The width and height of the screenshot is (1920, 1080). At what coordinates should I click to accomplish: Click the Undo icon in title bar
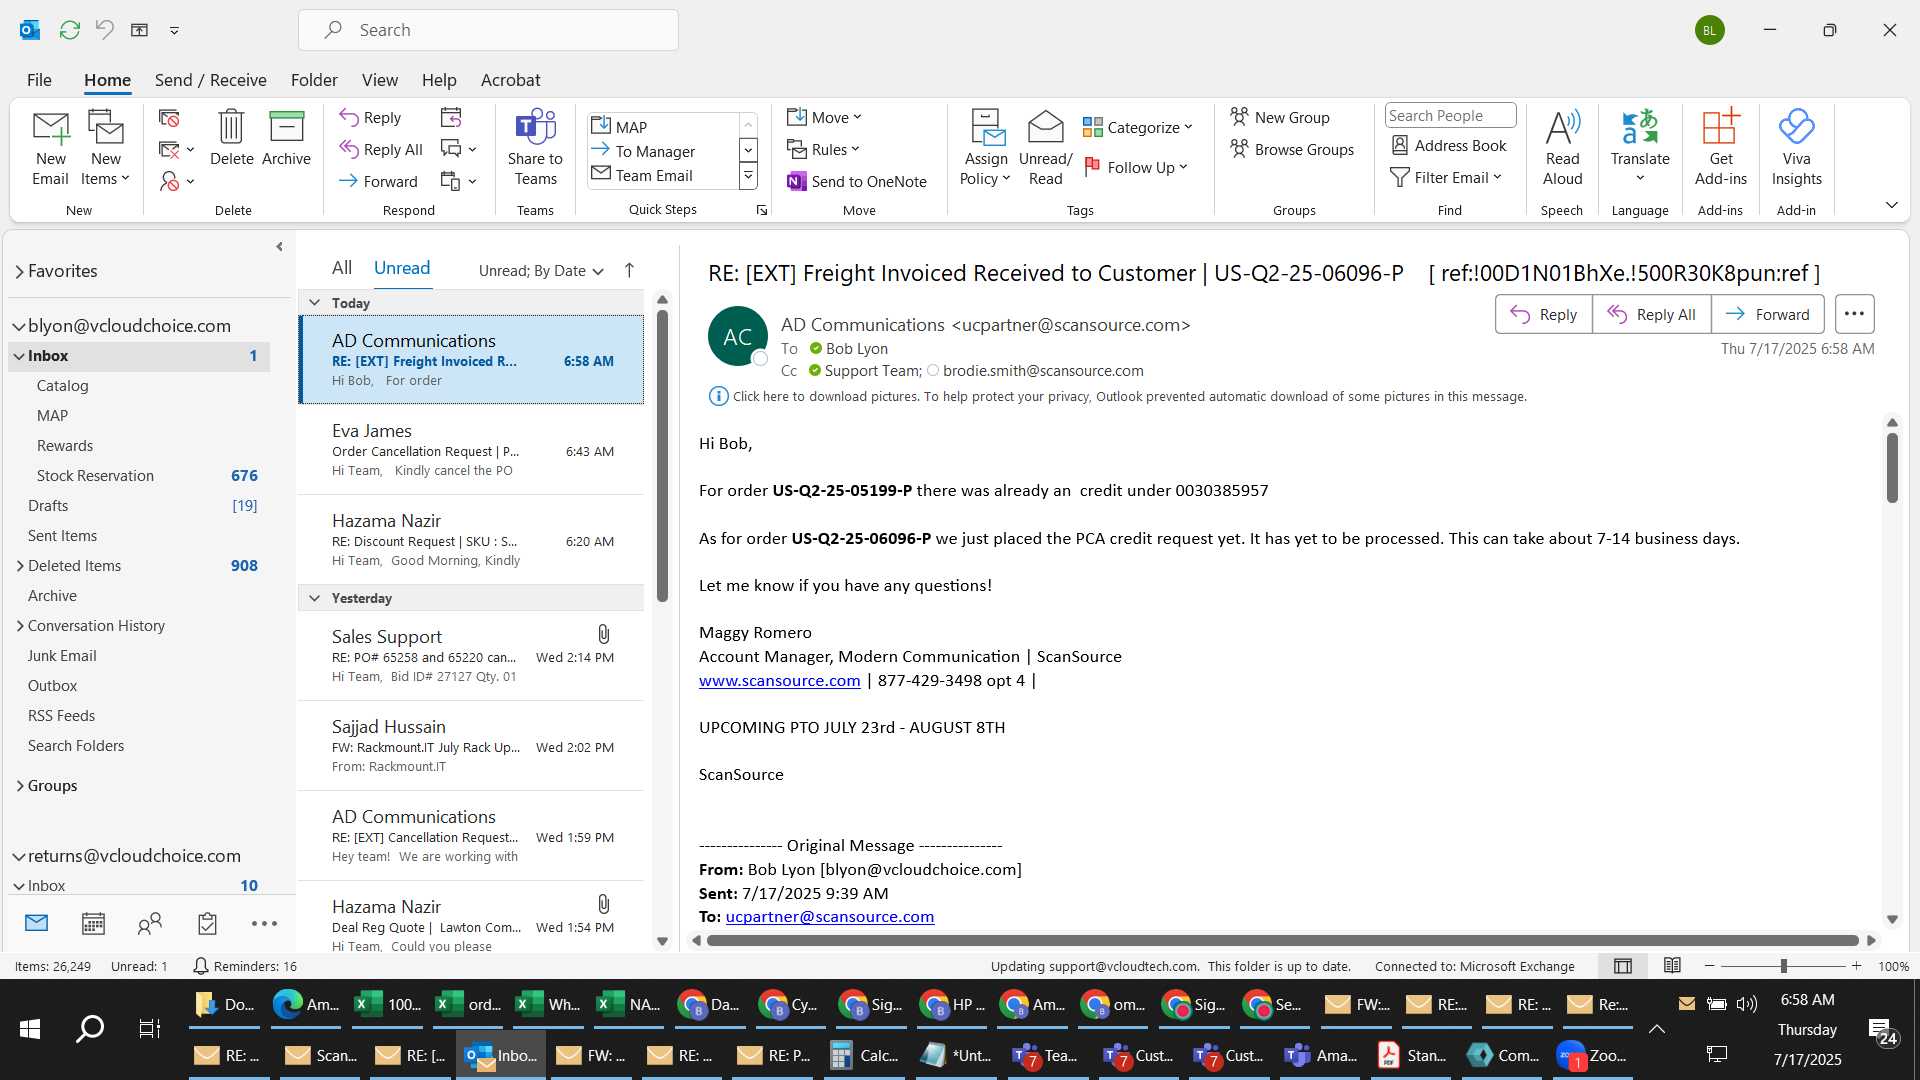coord(104,30)
